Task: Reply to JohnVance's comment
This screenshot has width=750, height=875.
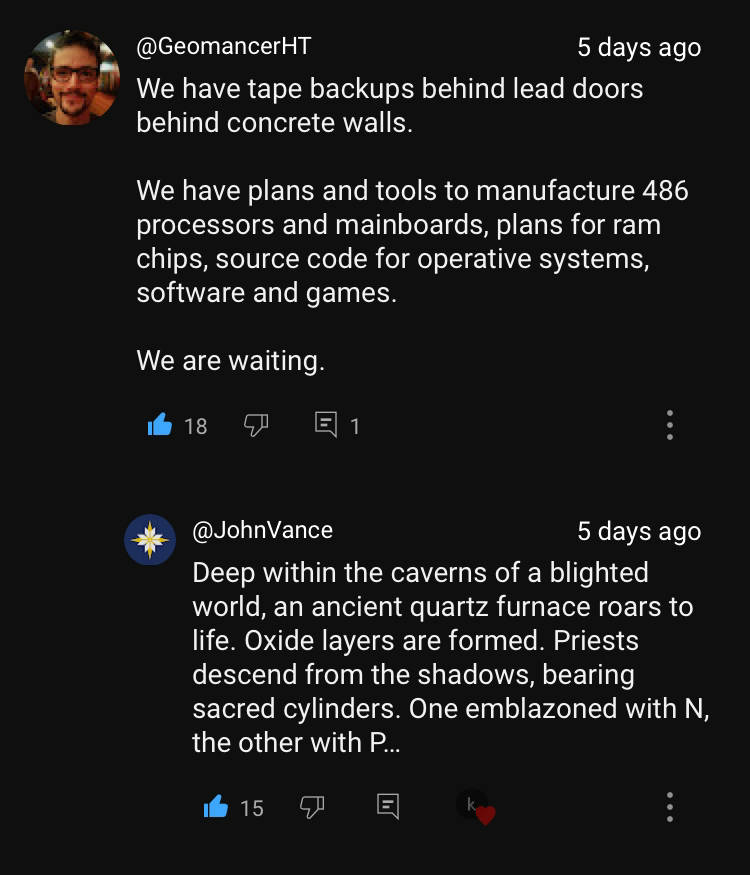Action: pyautogui.click(x=388, y=806)
